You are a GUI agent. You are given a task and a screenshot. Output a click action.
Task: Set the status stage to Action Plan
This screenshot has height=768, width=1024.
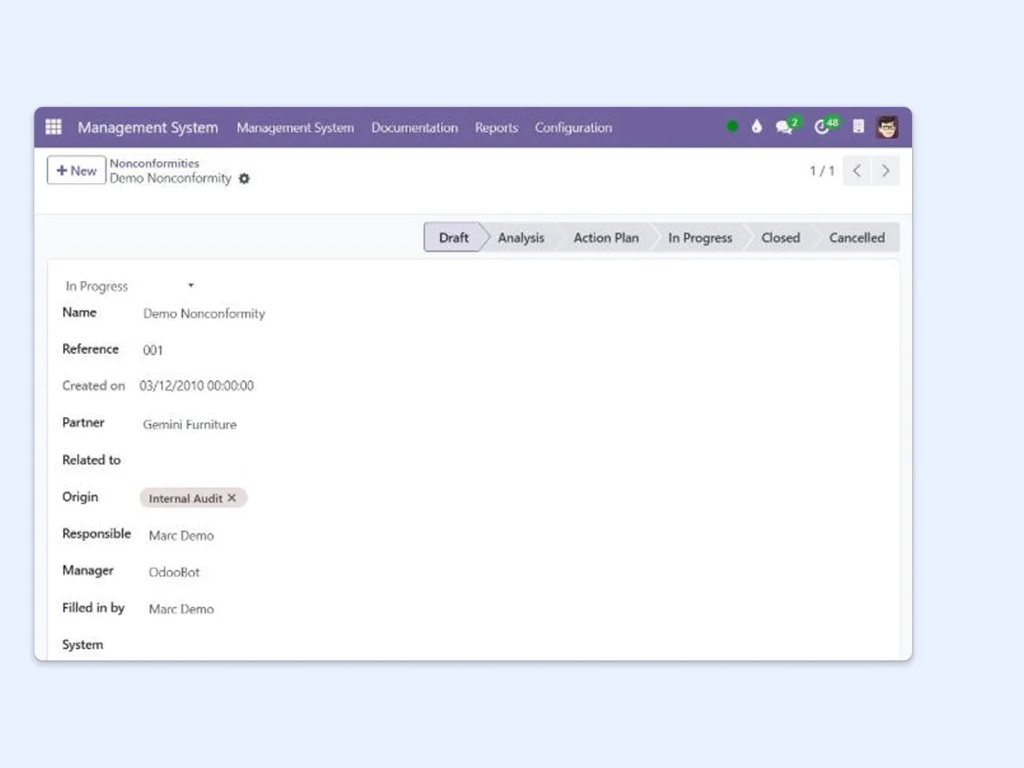(606, 238)
